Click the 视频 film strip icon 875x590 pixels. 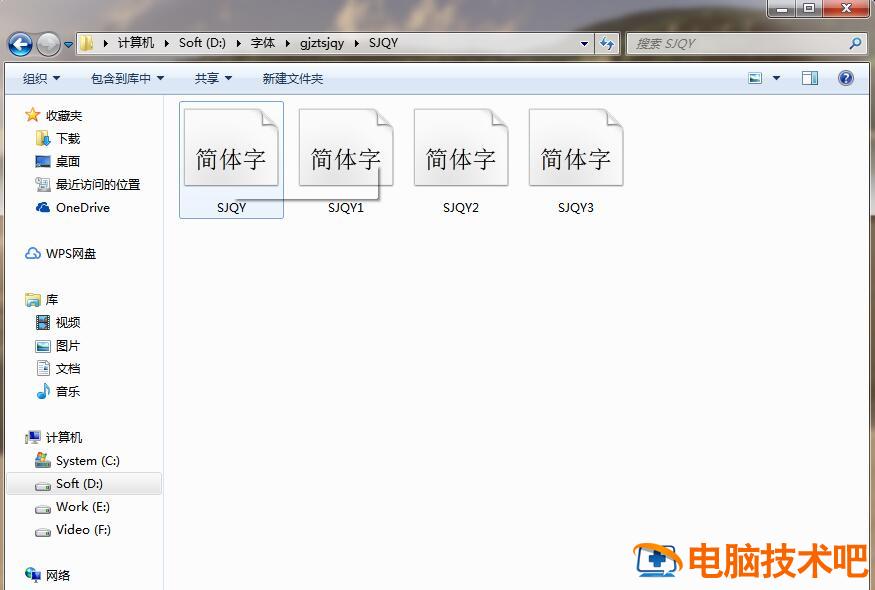tap(43, 322)
